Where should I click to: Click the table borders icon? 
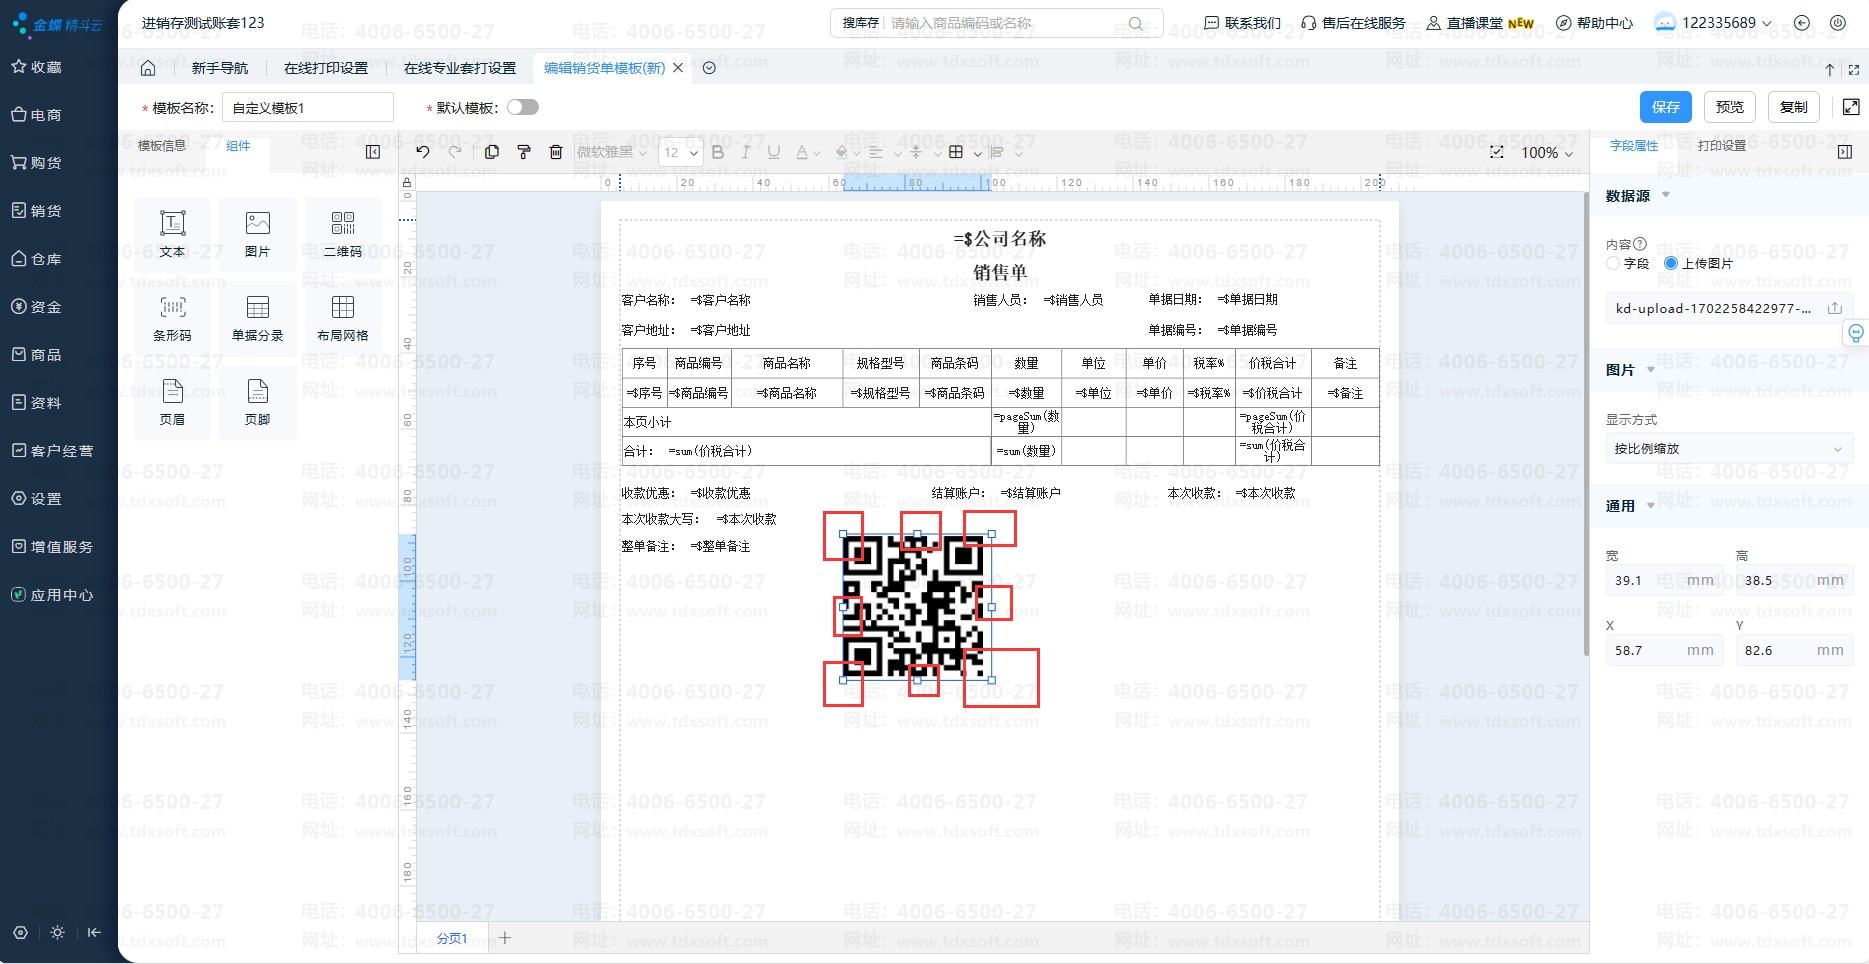(x=956, y=152)
